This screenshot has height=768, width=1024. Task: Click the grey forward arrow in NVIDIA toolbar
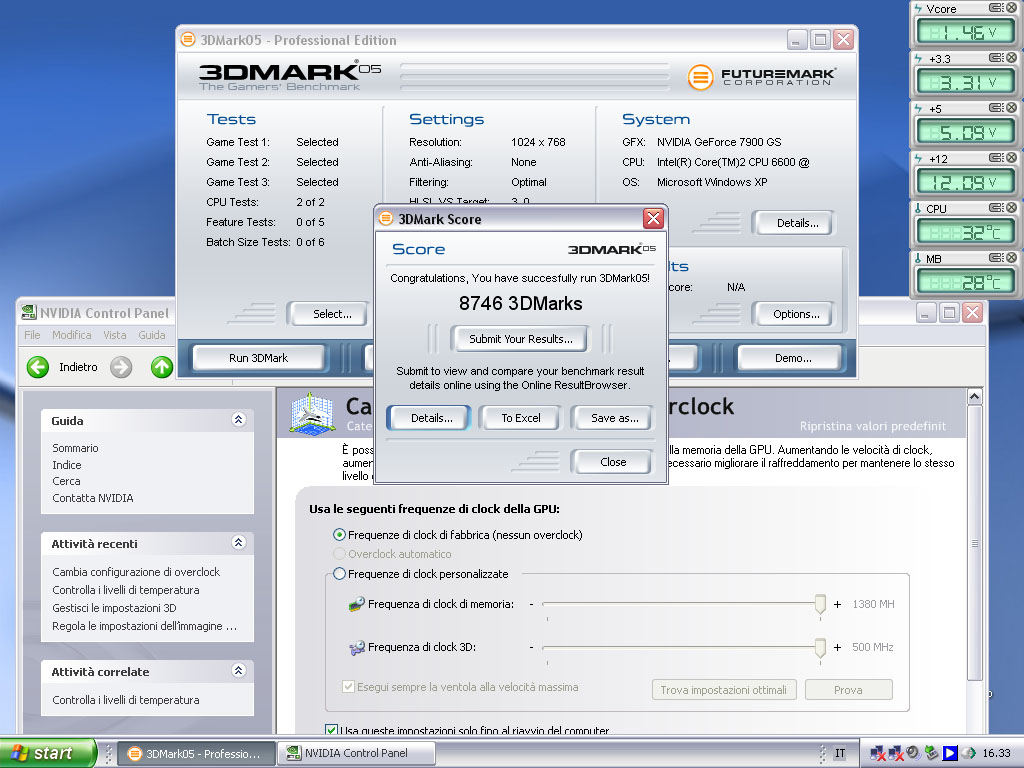click(121, 367)
